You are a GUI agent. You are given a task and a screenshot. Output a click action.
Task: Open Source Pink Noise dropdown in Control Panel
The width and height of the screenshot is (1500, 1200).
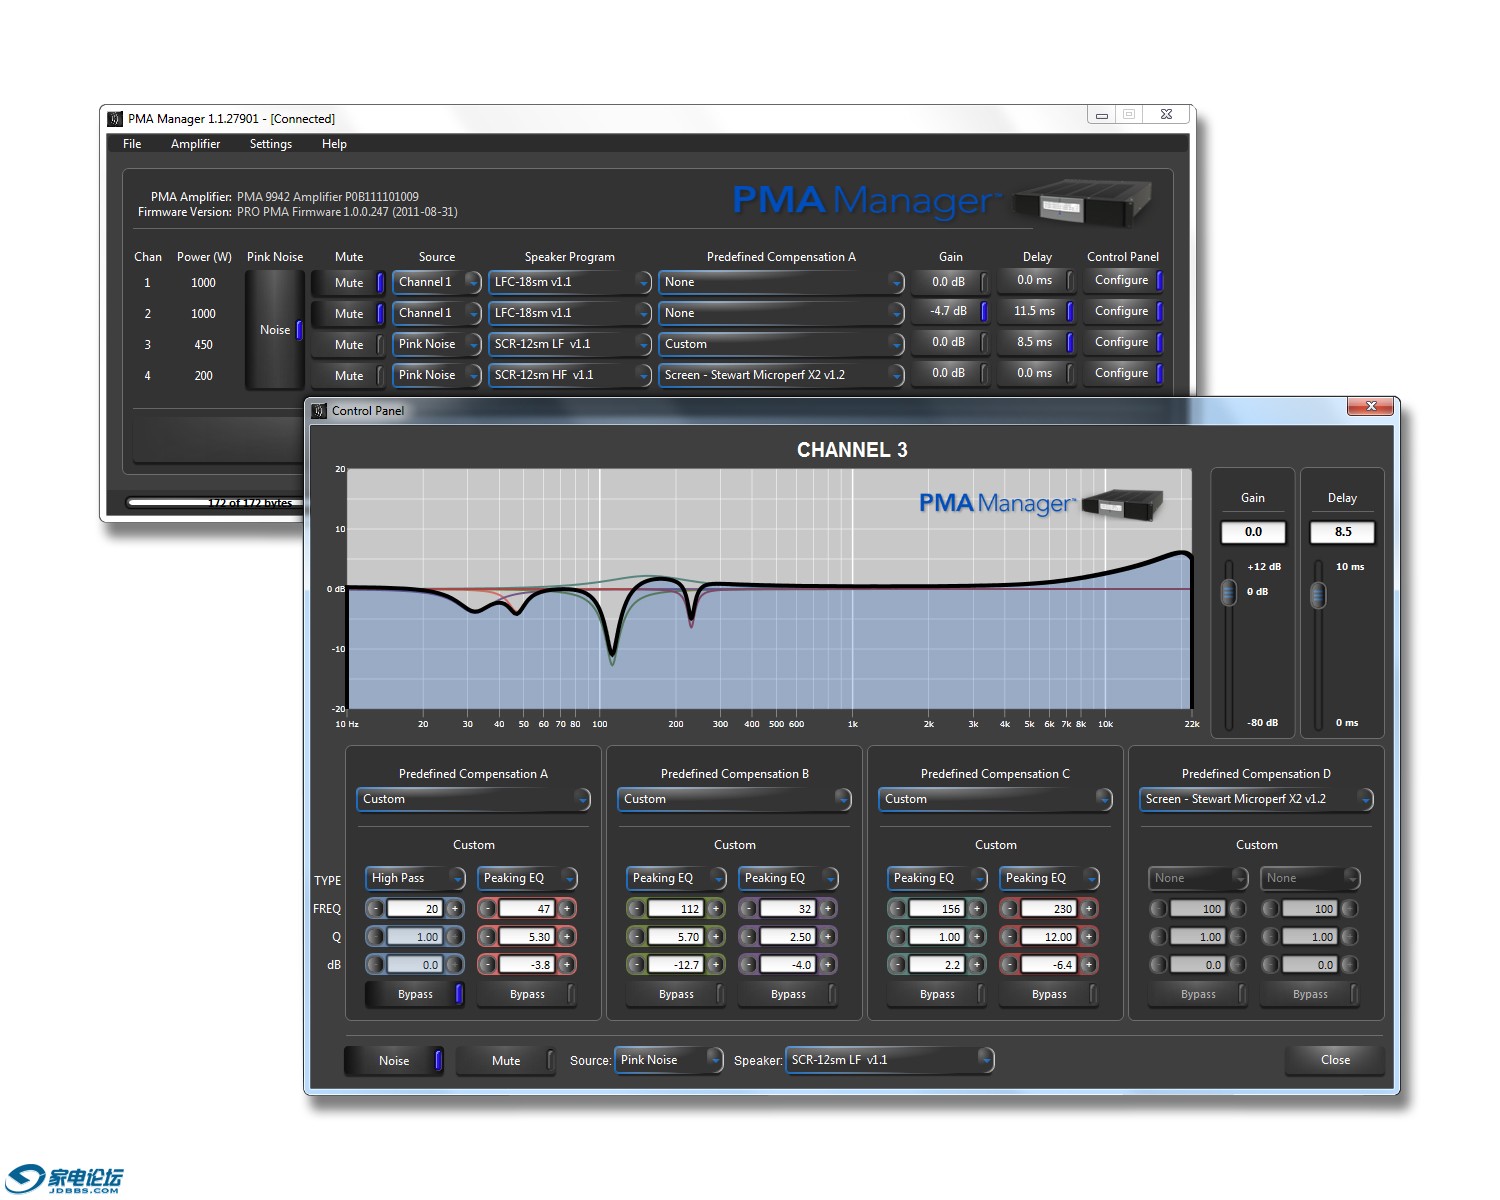pos(668,1060)
